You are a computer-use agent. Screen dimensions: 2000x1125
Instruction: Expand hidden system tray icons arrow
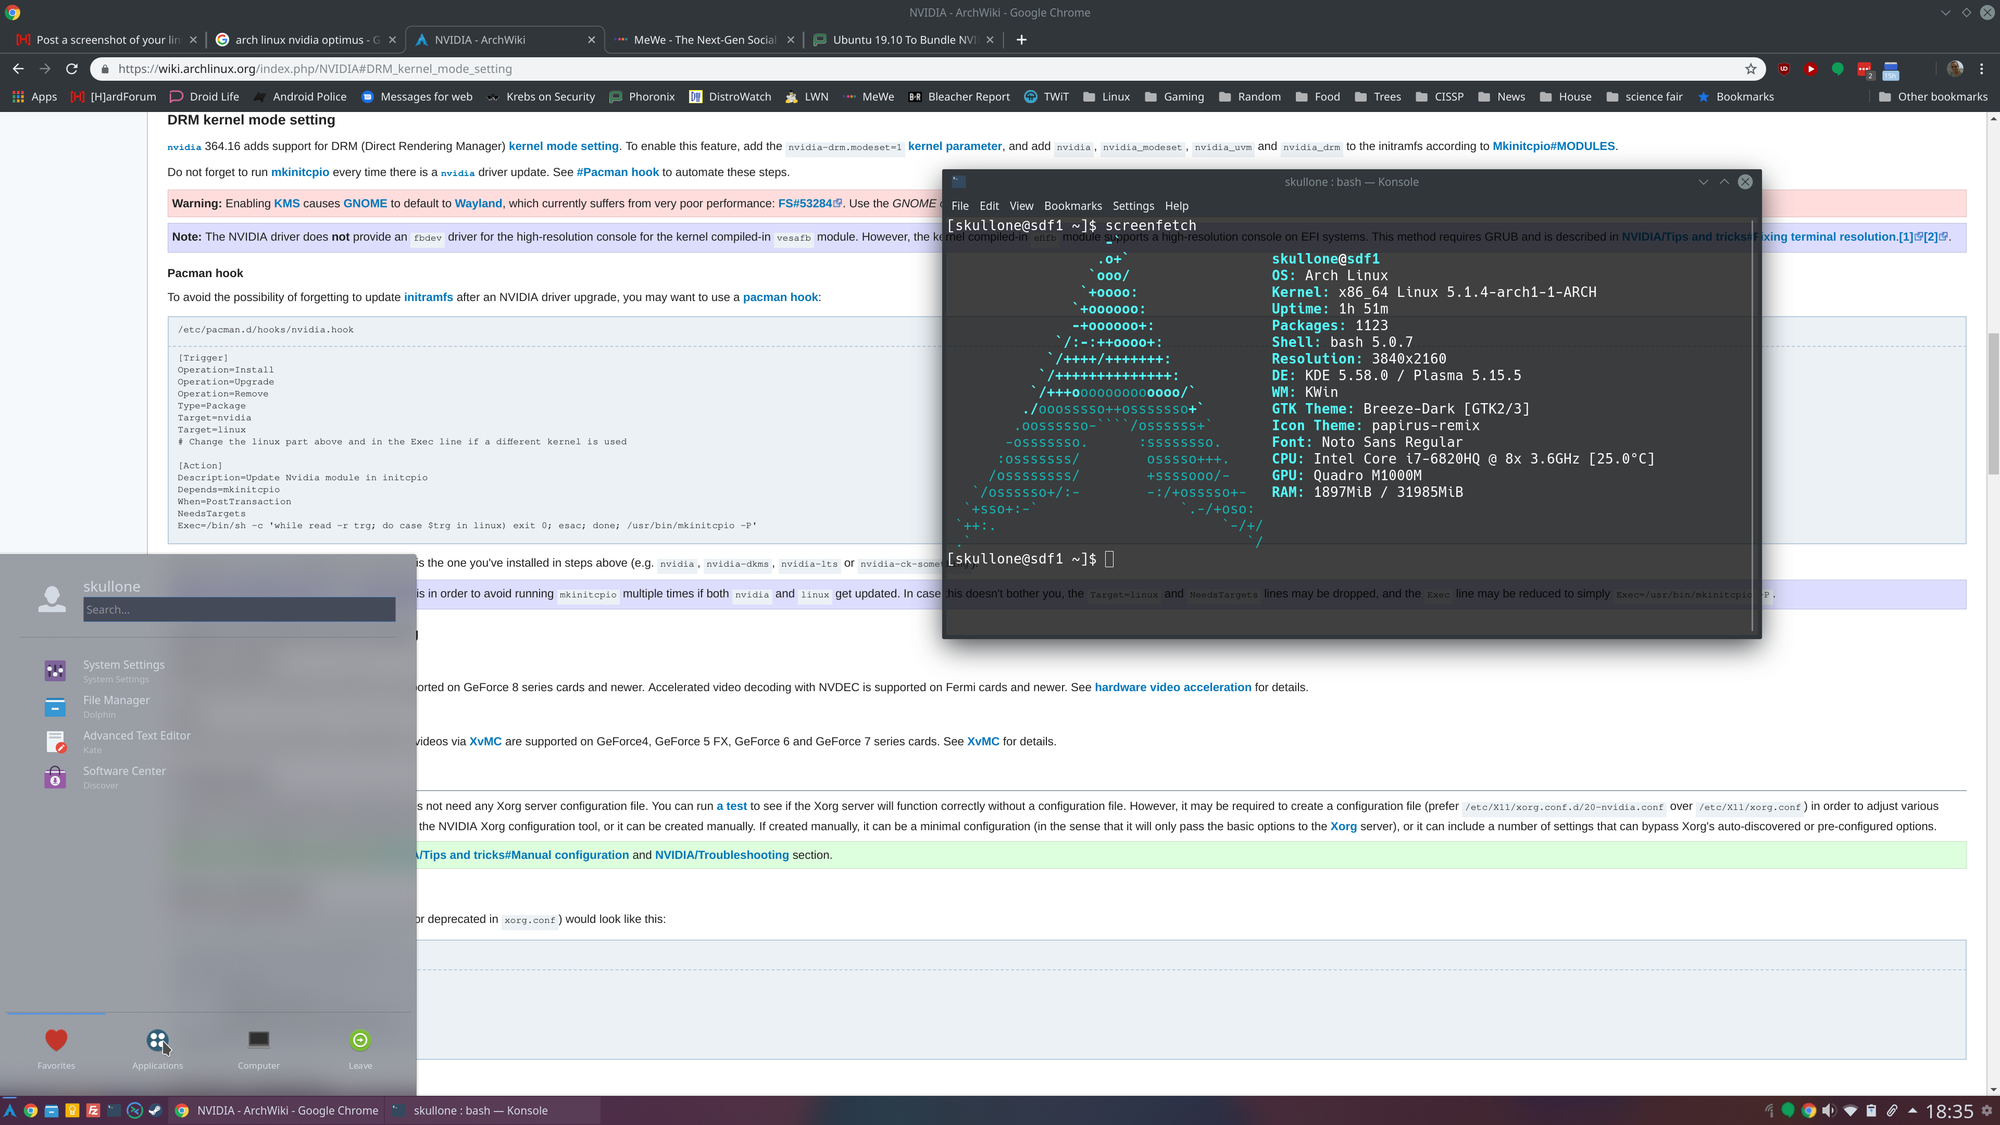click(x=1913, y=1110)
